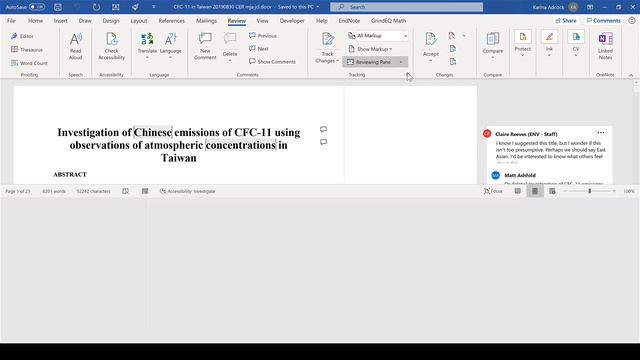Toggle the AutoSave switch

[37, 7]
